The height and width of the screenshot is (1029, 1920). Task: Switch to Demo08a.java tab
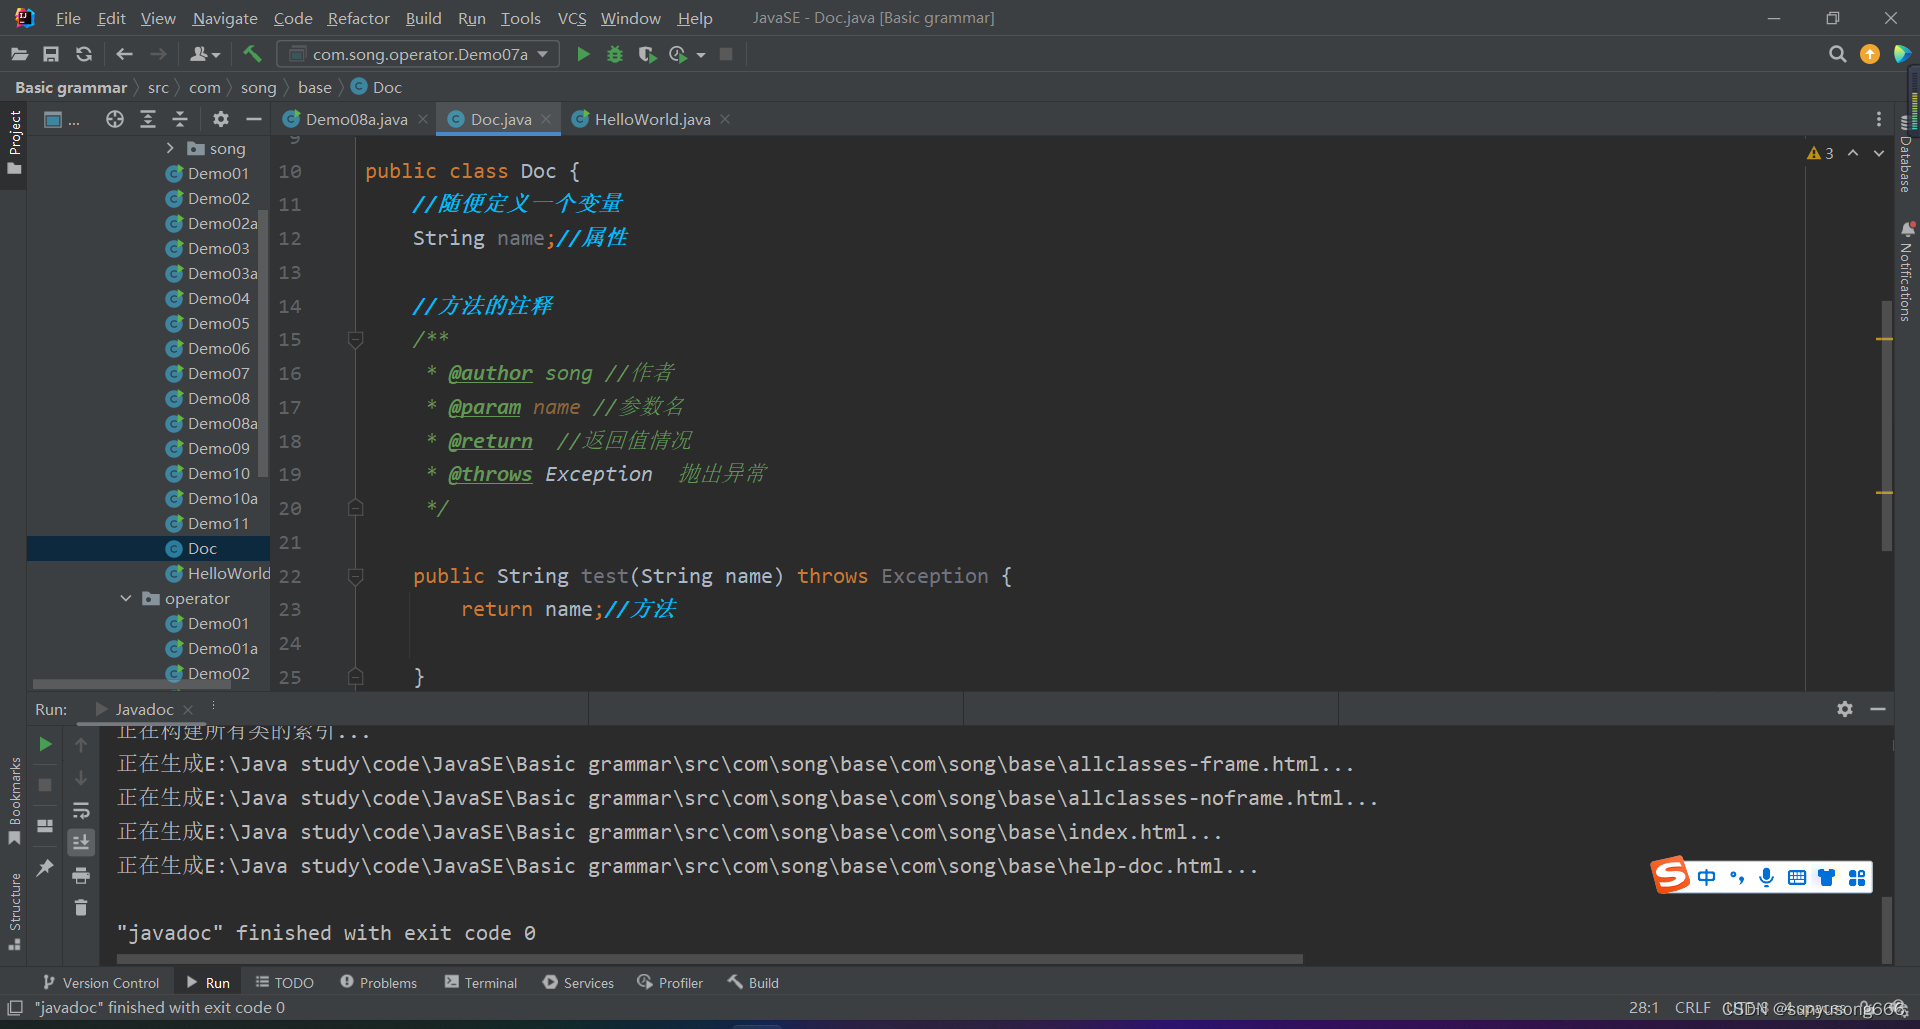355,119
